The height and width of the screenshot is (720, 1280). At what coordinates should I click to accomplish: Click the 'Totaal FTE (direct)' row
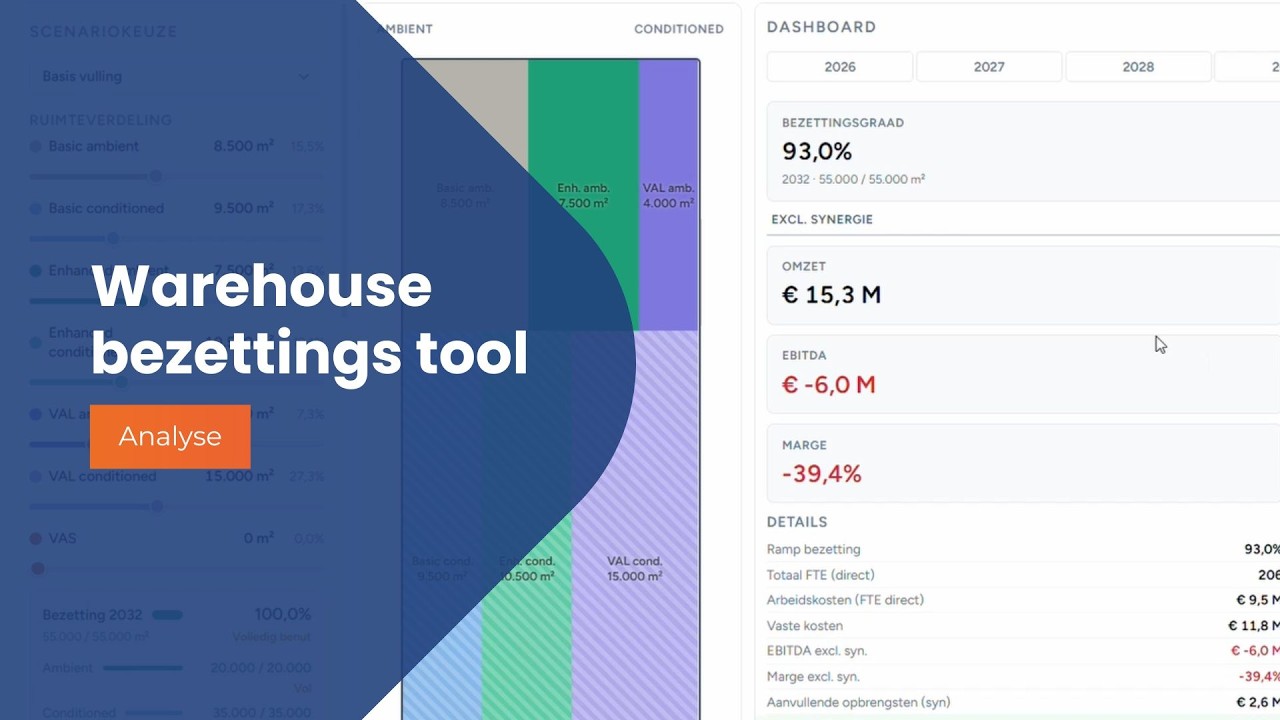pyautogui.click(x=1023, y=575)
